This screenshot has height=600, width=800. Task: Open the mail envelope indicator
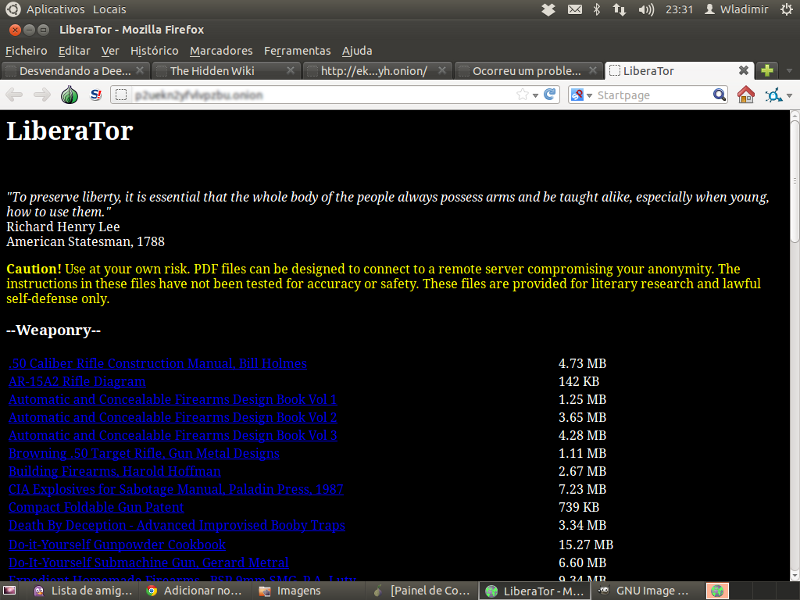(x=575, y=9)
